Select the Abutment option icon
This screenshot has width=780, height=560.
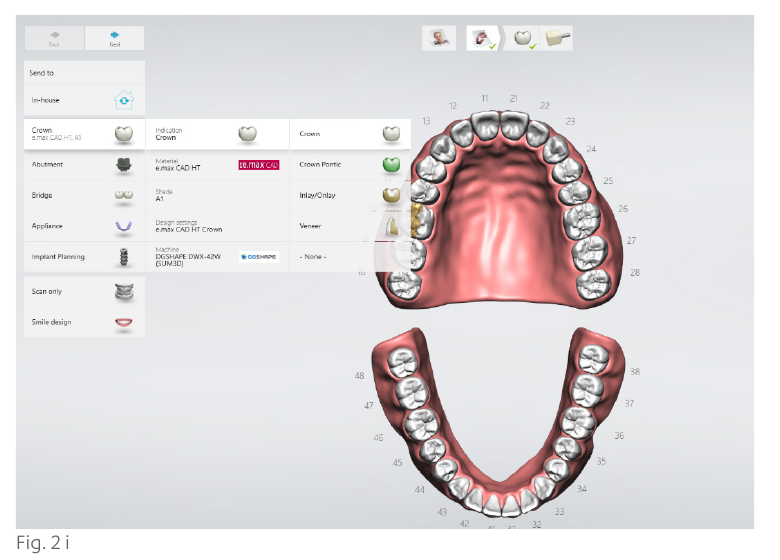pyautogui.click(x=123, y=165)
